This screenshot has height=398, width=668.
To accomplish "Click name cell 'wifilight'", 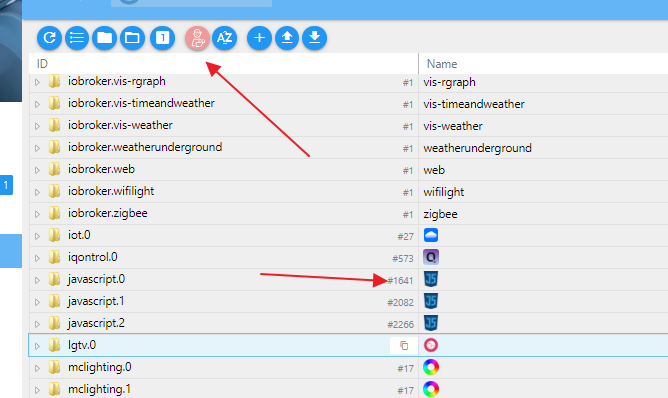I will coord(443,192).
